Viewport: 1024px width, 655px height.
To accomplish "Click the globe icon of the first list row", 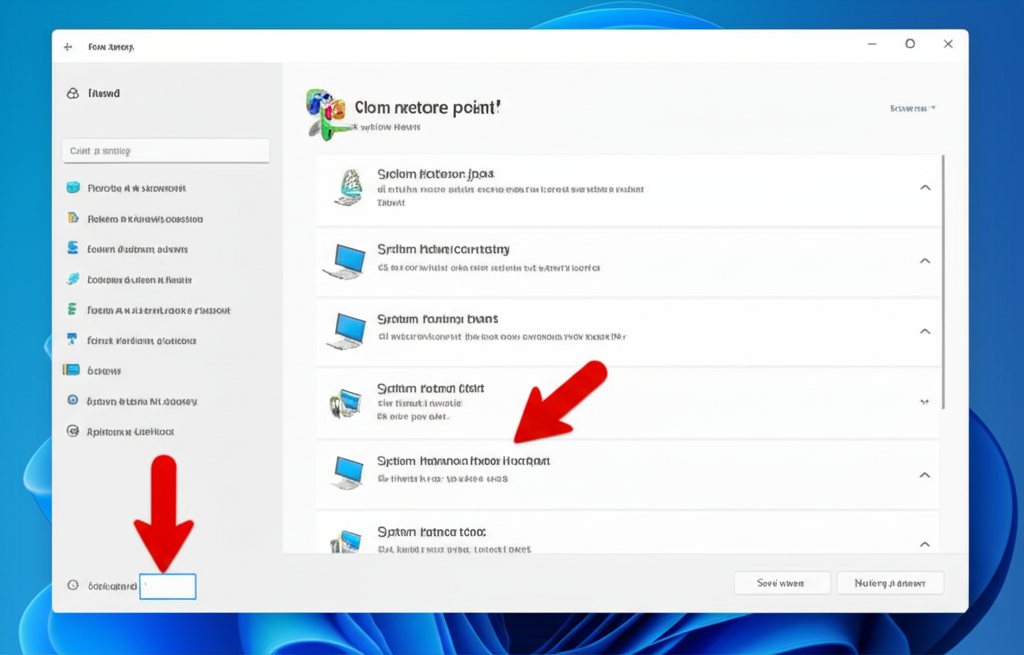I will click(348, 187).
